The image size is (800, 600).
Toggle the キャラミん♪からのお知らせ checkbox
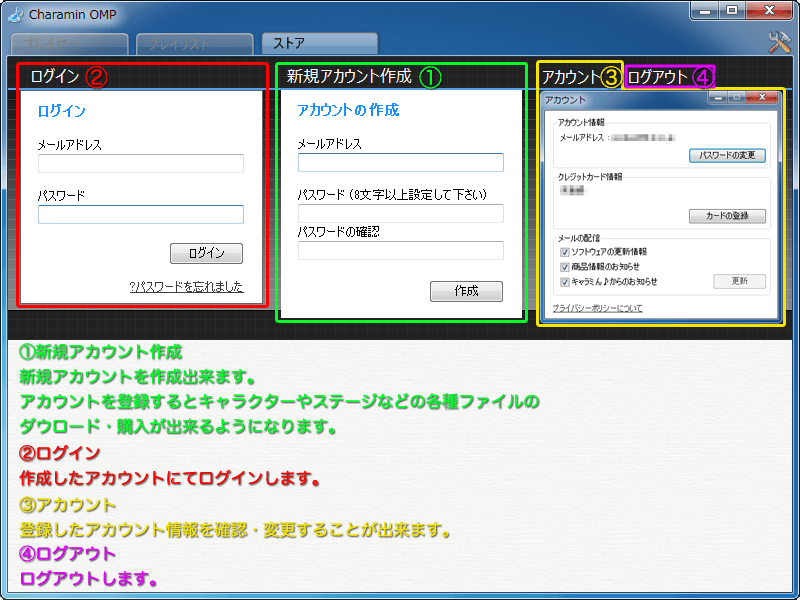pyautogui.click(x=565, y=282)
